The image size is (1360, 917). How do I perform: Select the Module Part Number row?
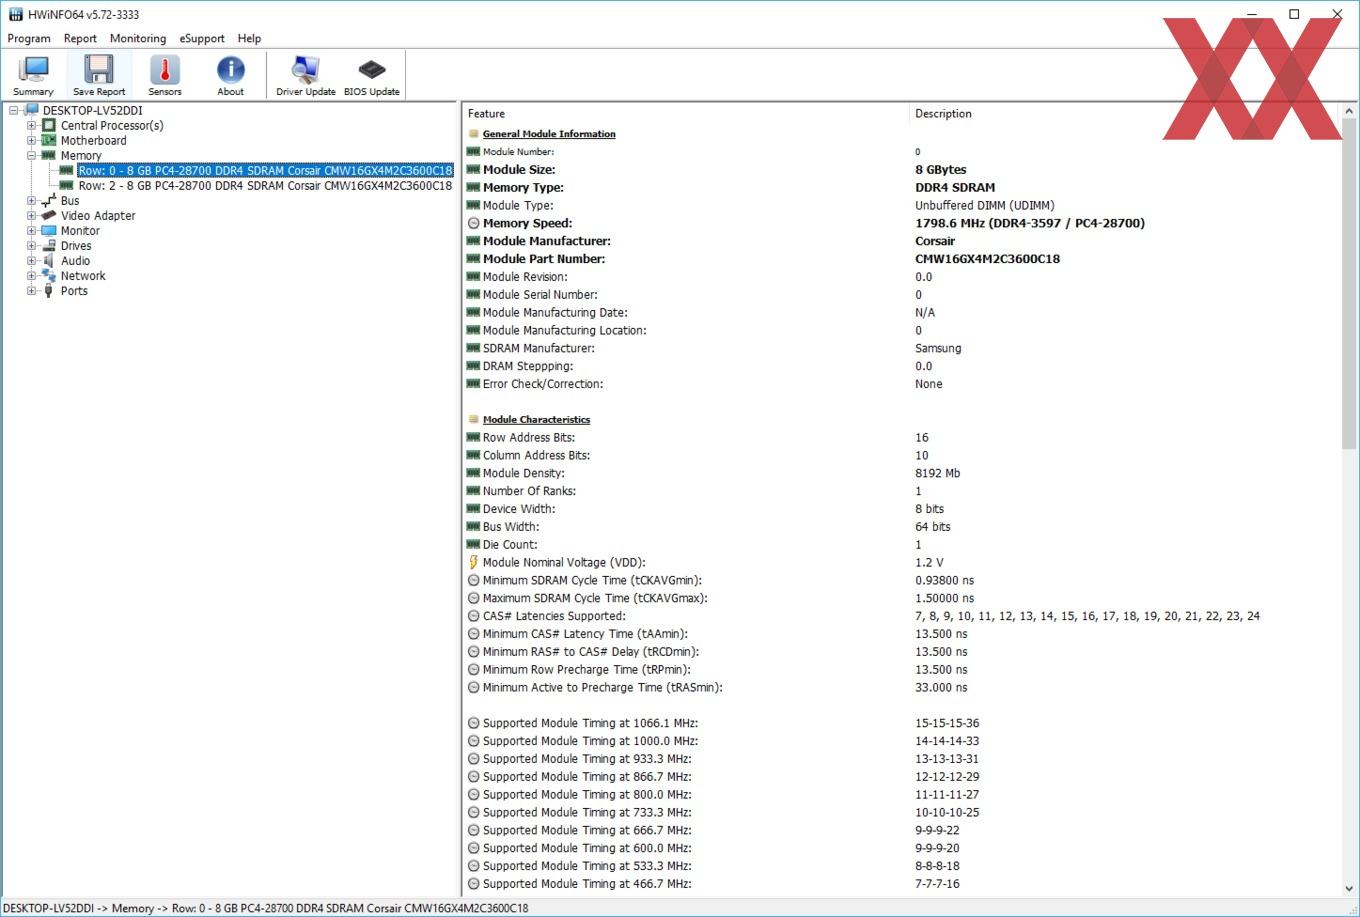click(900, 259)
